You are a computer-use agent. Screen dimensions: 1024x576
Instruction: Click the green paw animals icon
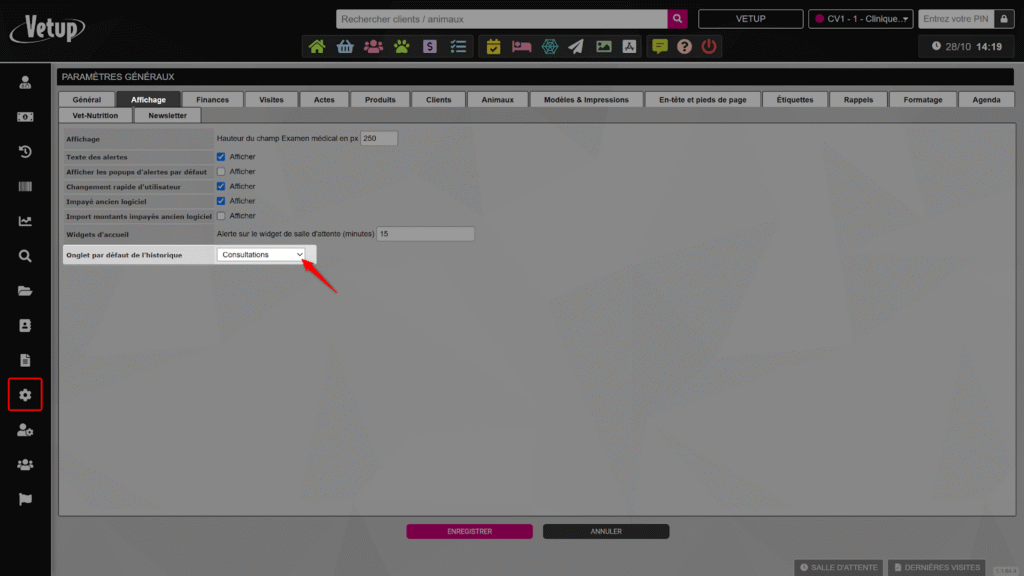click(401, 46)
